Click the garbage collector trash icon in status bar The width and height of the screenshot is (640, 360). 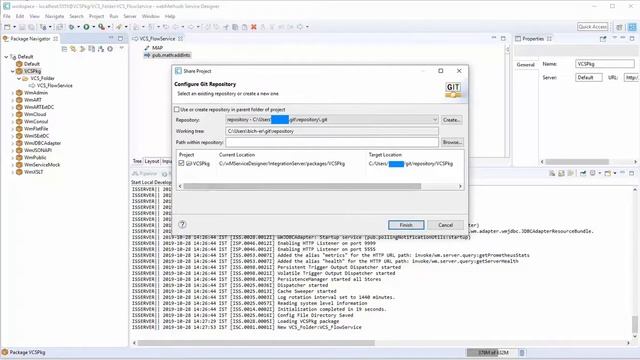tap(522, 353)
